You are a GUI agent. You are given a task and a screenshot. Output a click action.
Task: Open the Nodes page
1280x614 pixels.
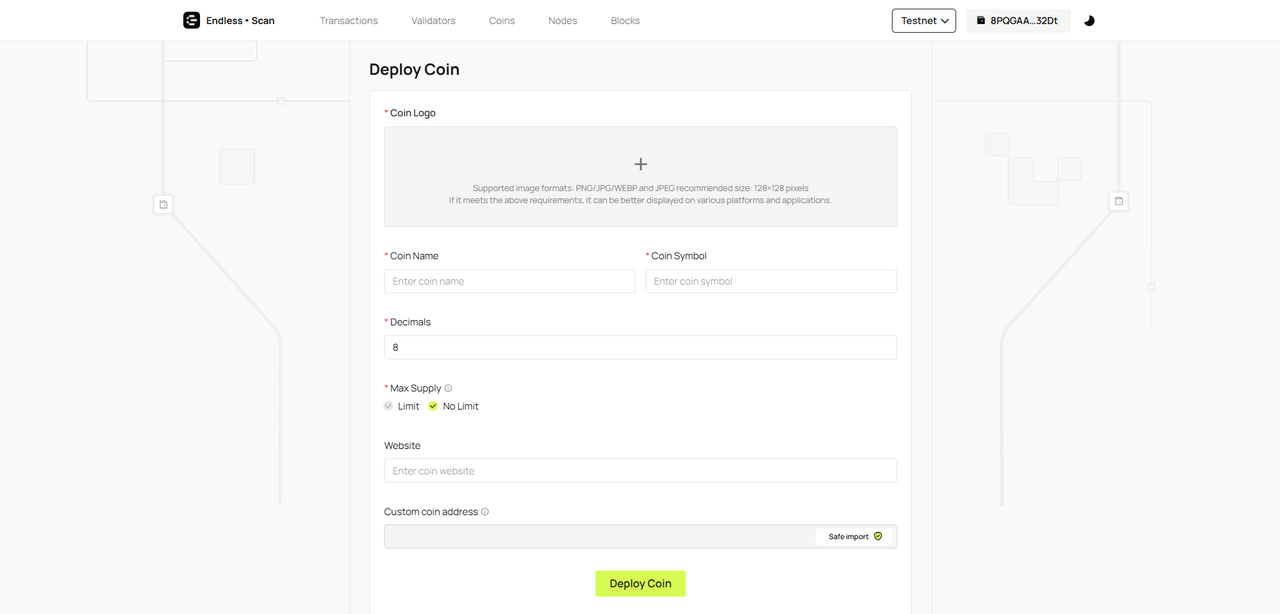563,20
